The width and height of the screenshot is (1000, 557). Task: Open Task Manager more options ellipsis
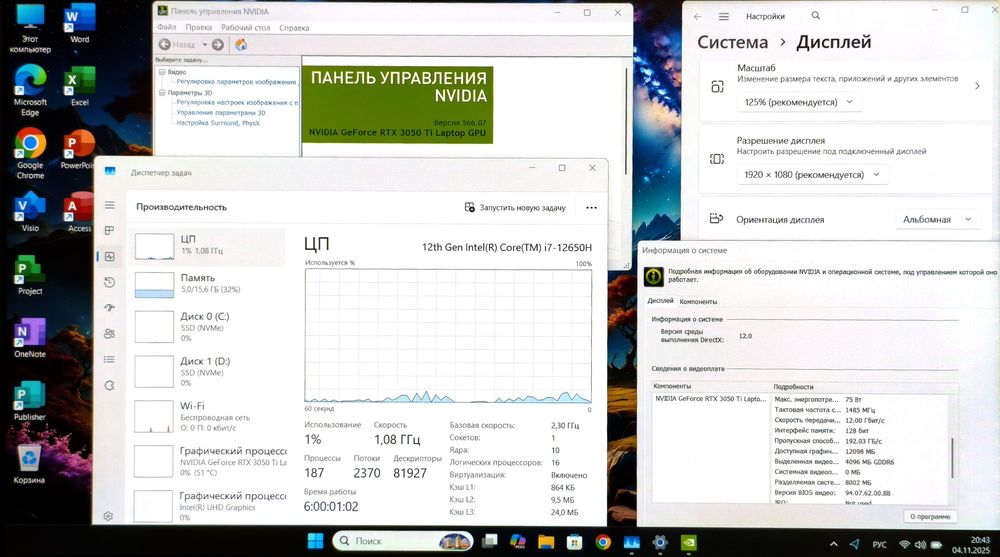coord(591,207)
